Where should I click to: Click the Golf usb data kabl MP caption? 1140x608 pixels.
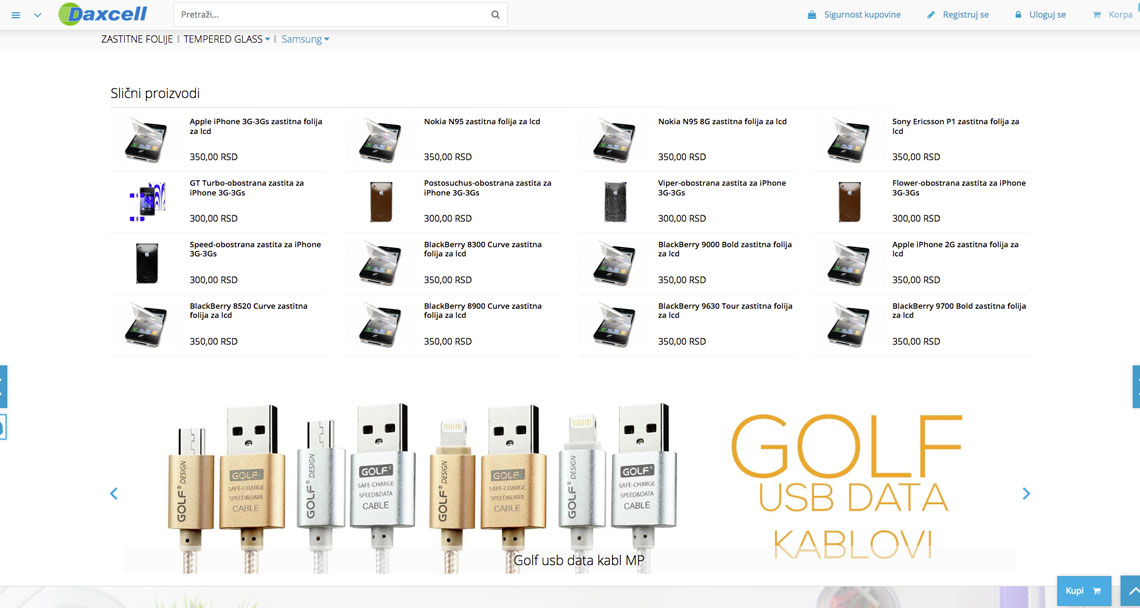579,560
